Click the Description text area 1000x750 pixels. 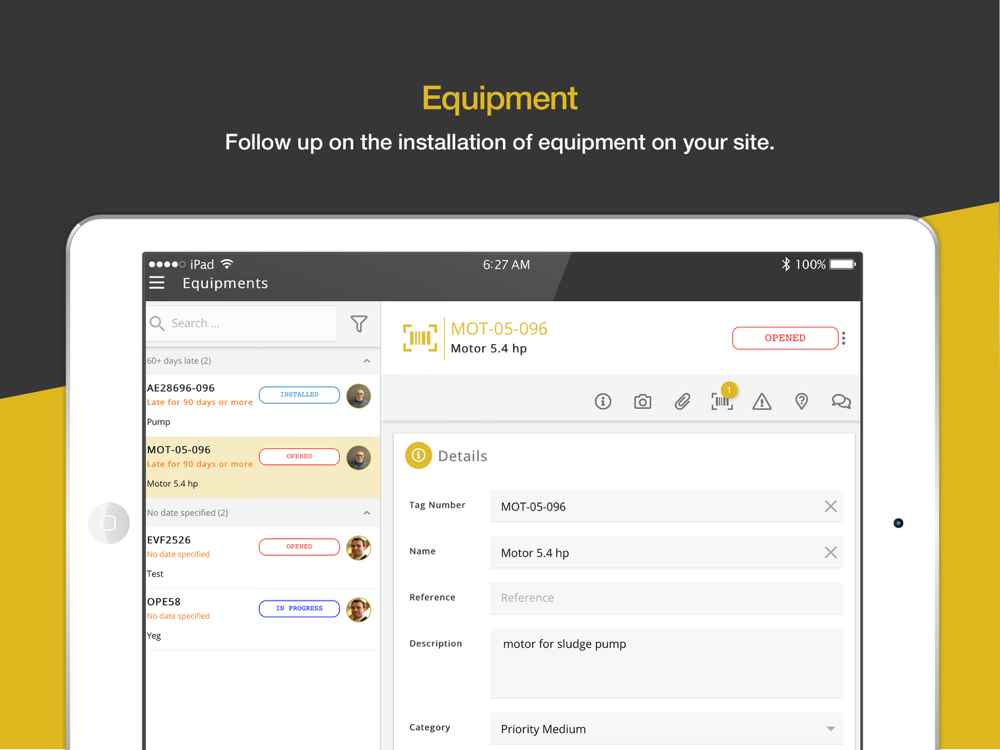pos(666,663)
